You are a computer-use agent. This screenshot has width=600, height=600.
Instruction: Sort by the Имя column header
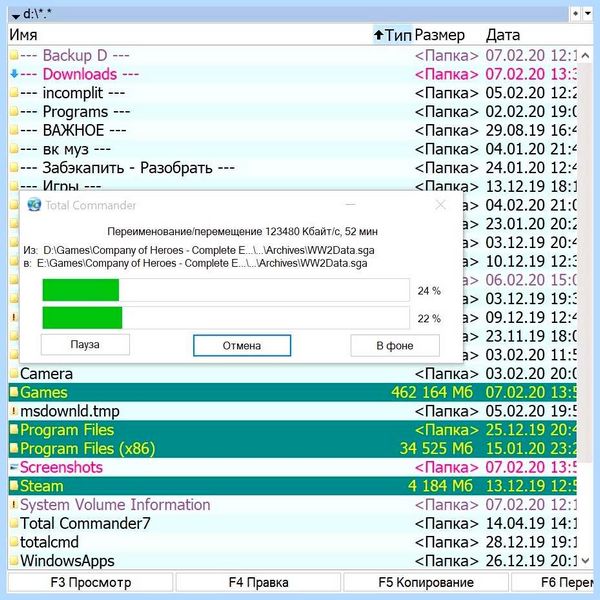tap(23, 35)
